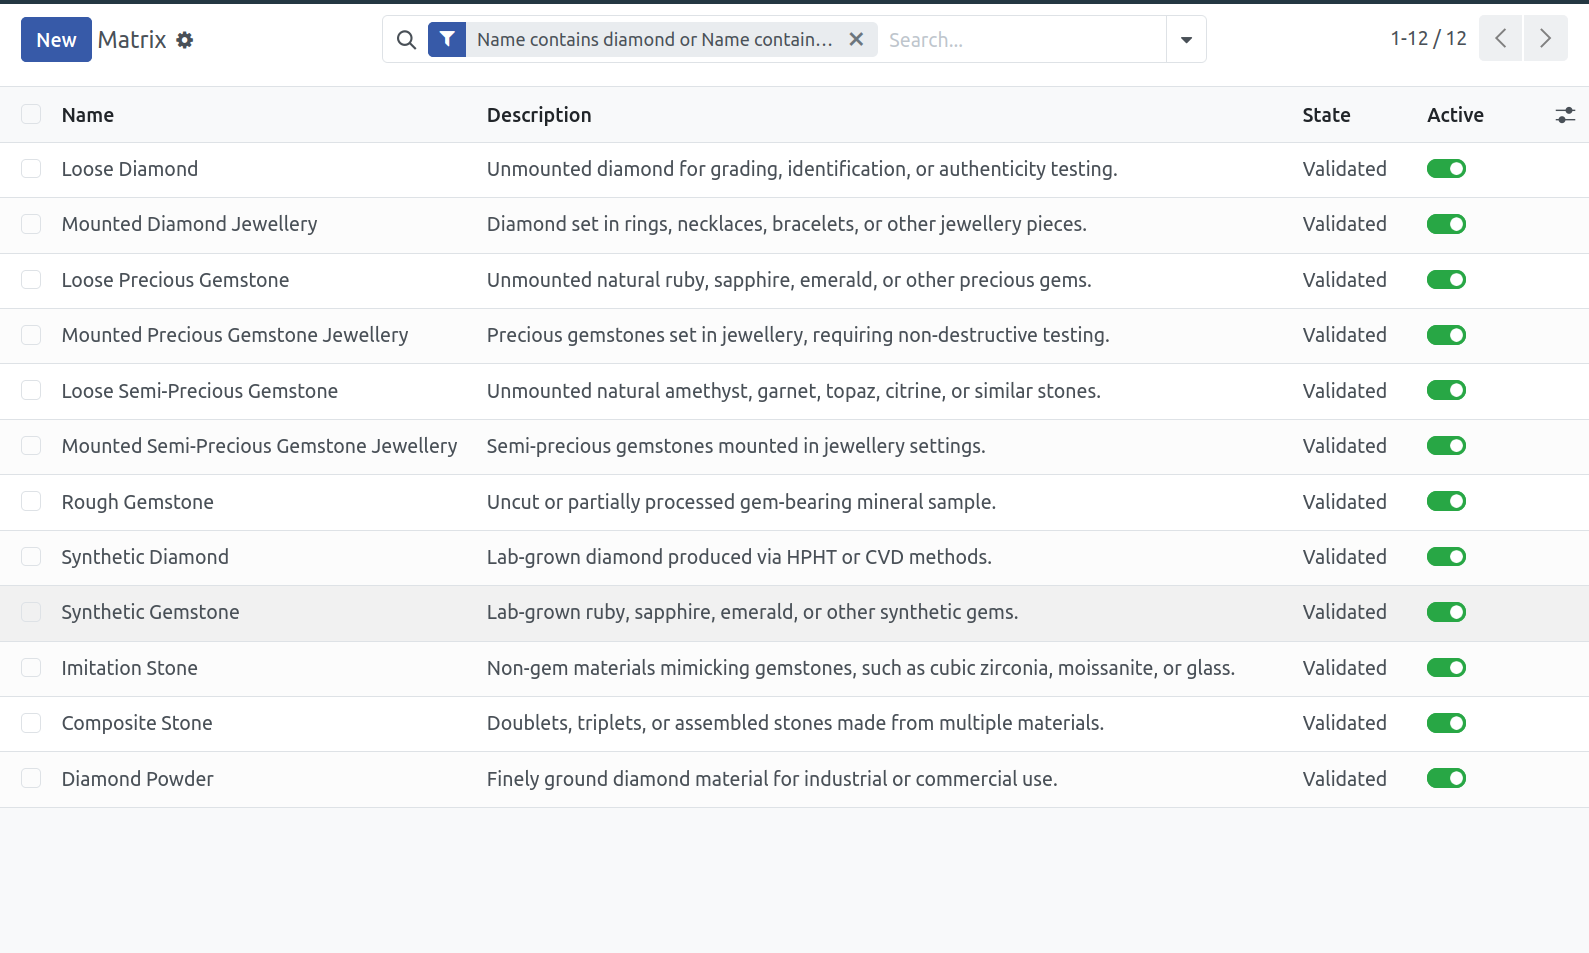The image size is (1589, 953).
Task: Open the Matrix settings gear icon
Action: pos(185,40)
